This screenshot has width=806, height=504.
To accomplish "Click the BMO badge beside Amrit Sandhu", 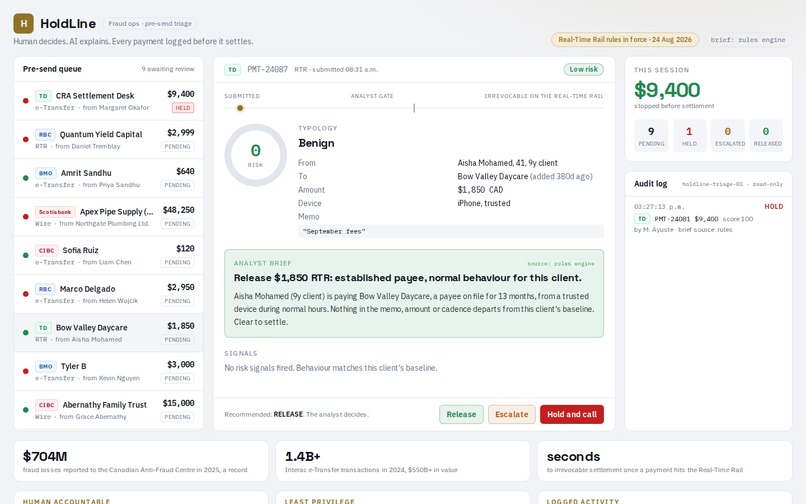I will pos(46,173).
